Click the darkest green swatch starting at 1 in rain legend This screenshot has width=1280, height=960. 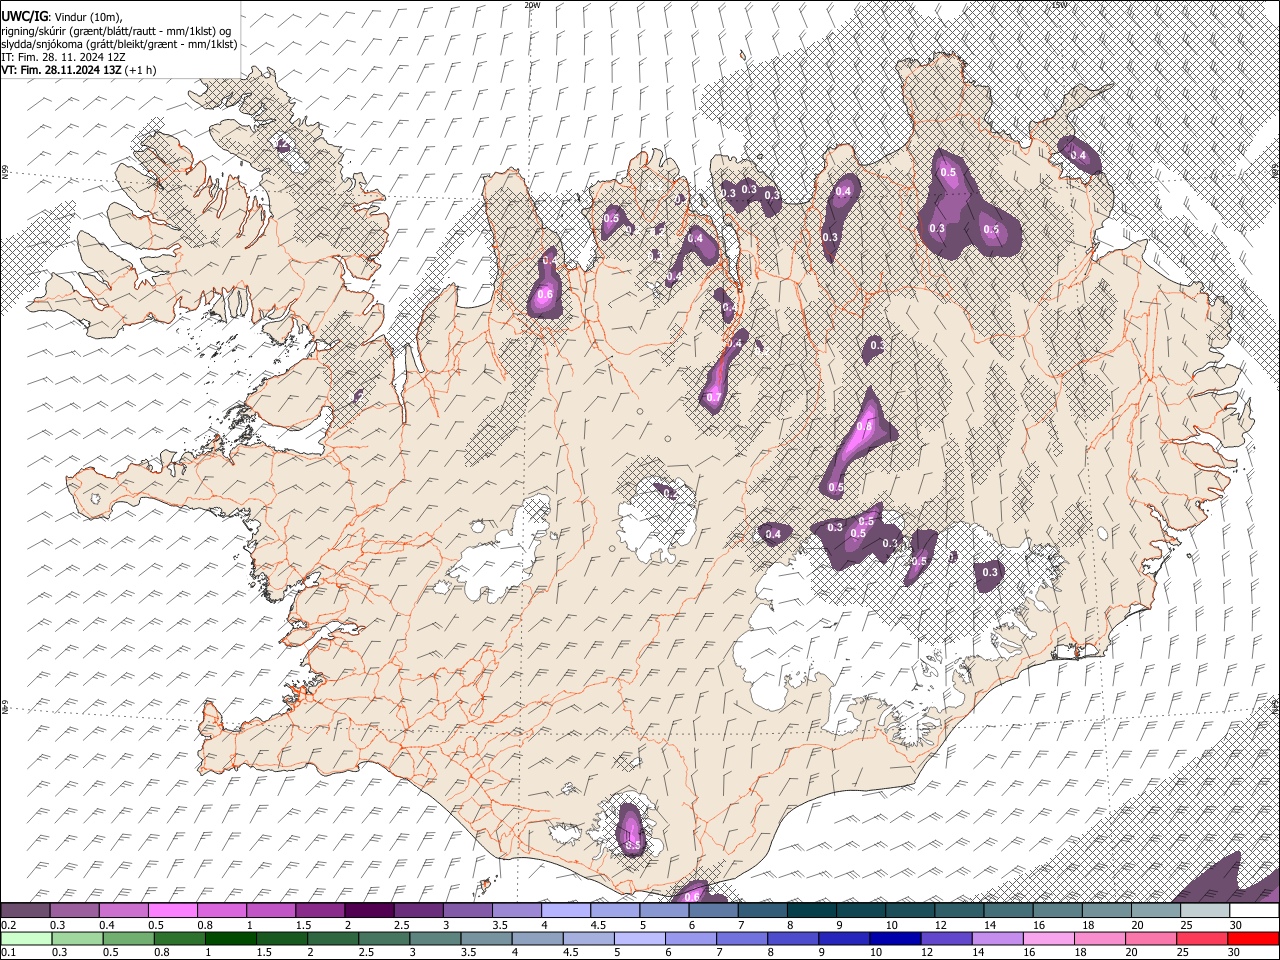click(x=230, y=938)
